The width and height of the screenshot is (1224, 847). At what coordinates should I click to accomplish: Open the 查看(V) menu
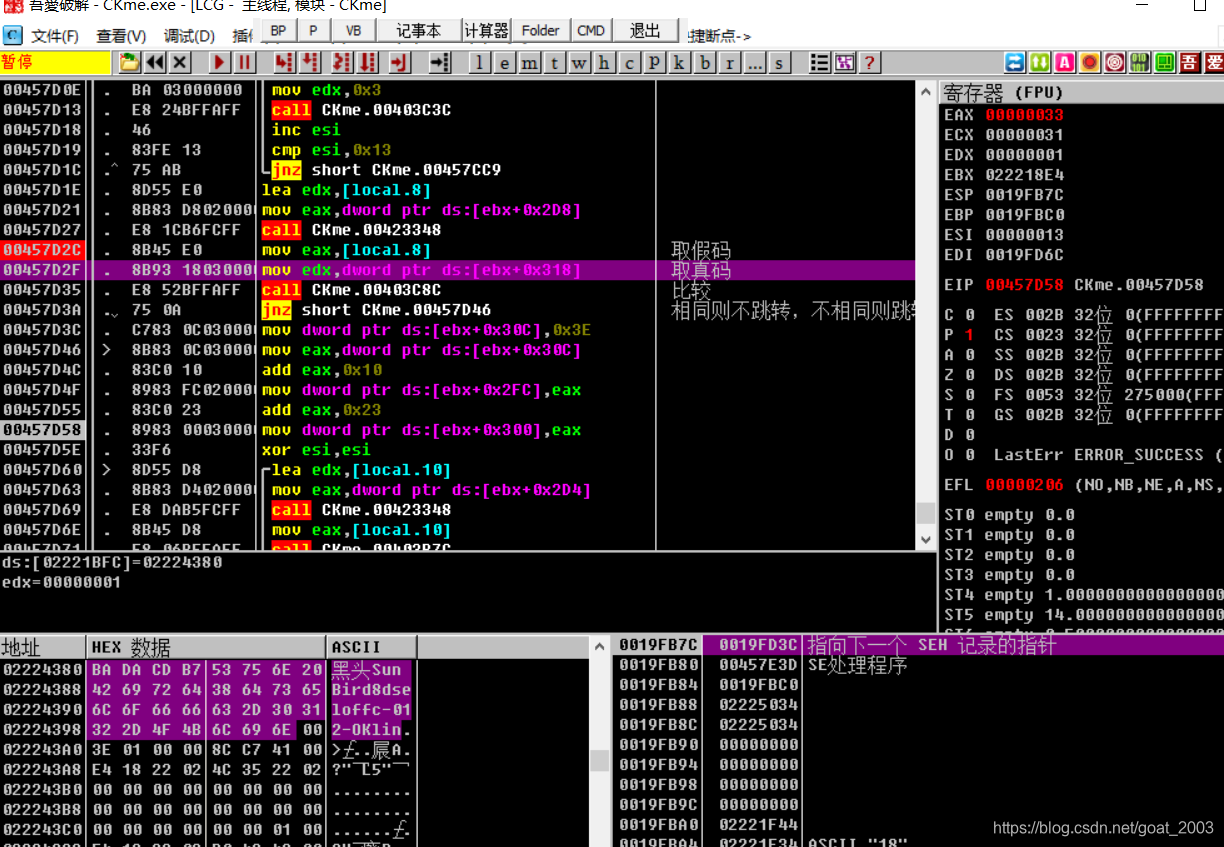121,36
